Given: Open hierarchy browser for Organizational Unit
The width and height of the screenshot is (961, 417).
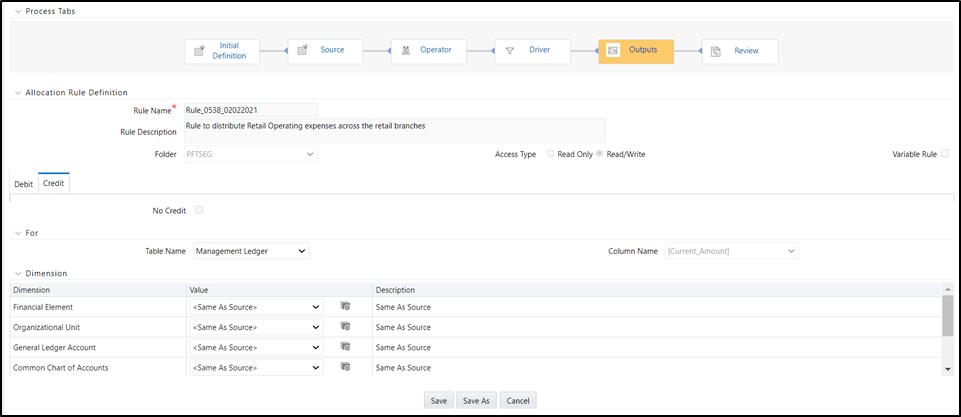Looking at the screenshot, I should click(x=345, y=326).
